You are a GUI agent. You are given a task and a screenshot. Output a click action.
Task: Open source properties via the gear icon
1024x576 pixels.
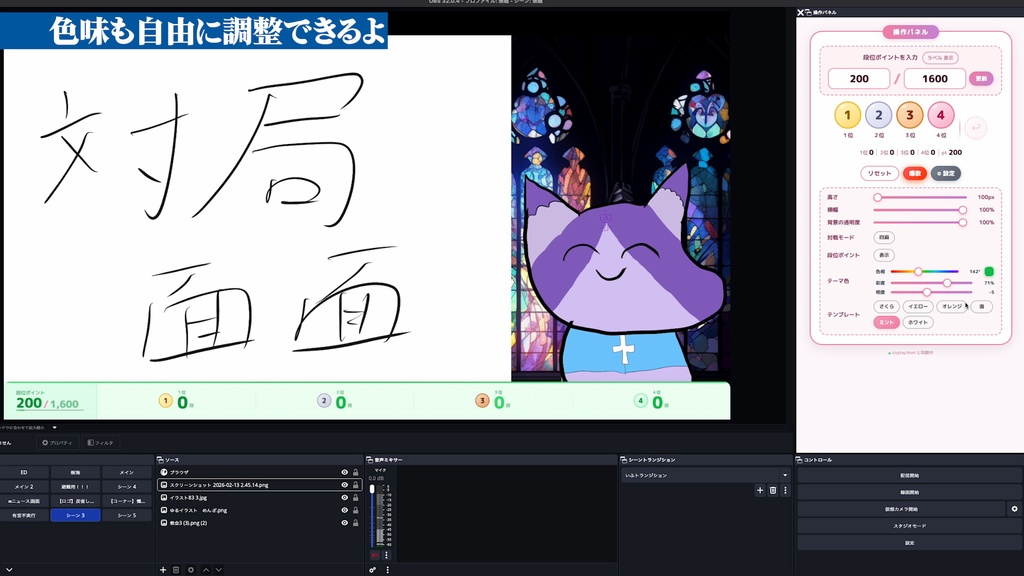(190, 570)
